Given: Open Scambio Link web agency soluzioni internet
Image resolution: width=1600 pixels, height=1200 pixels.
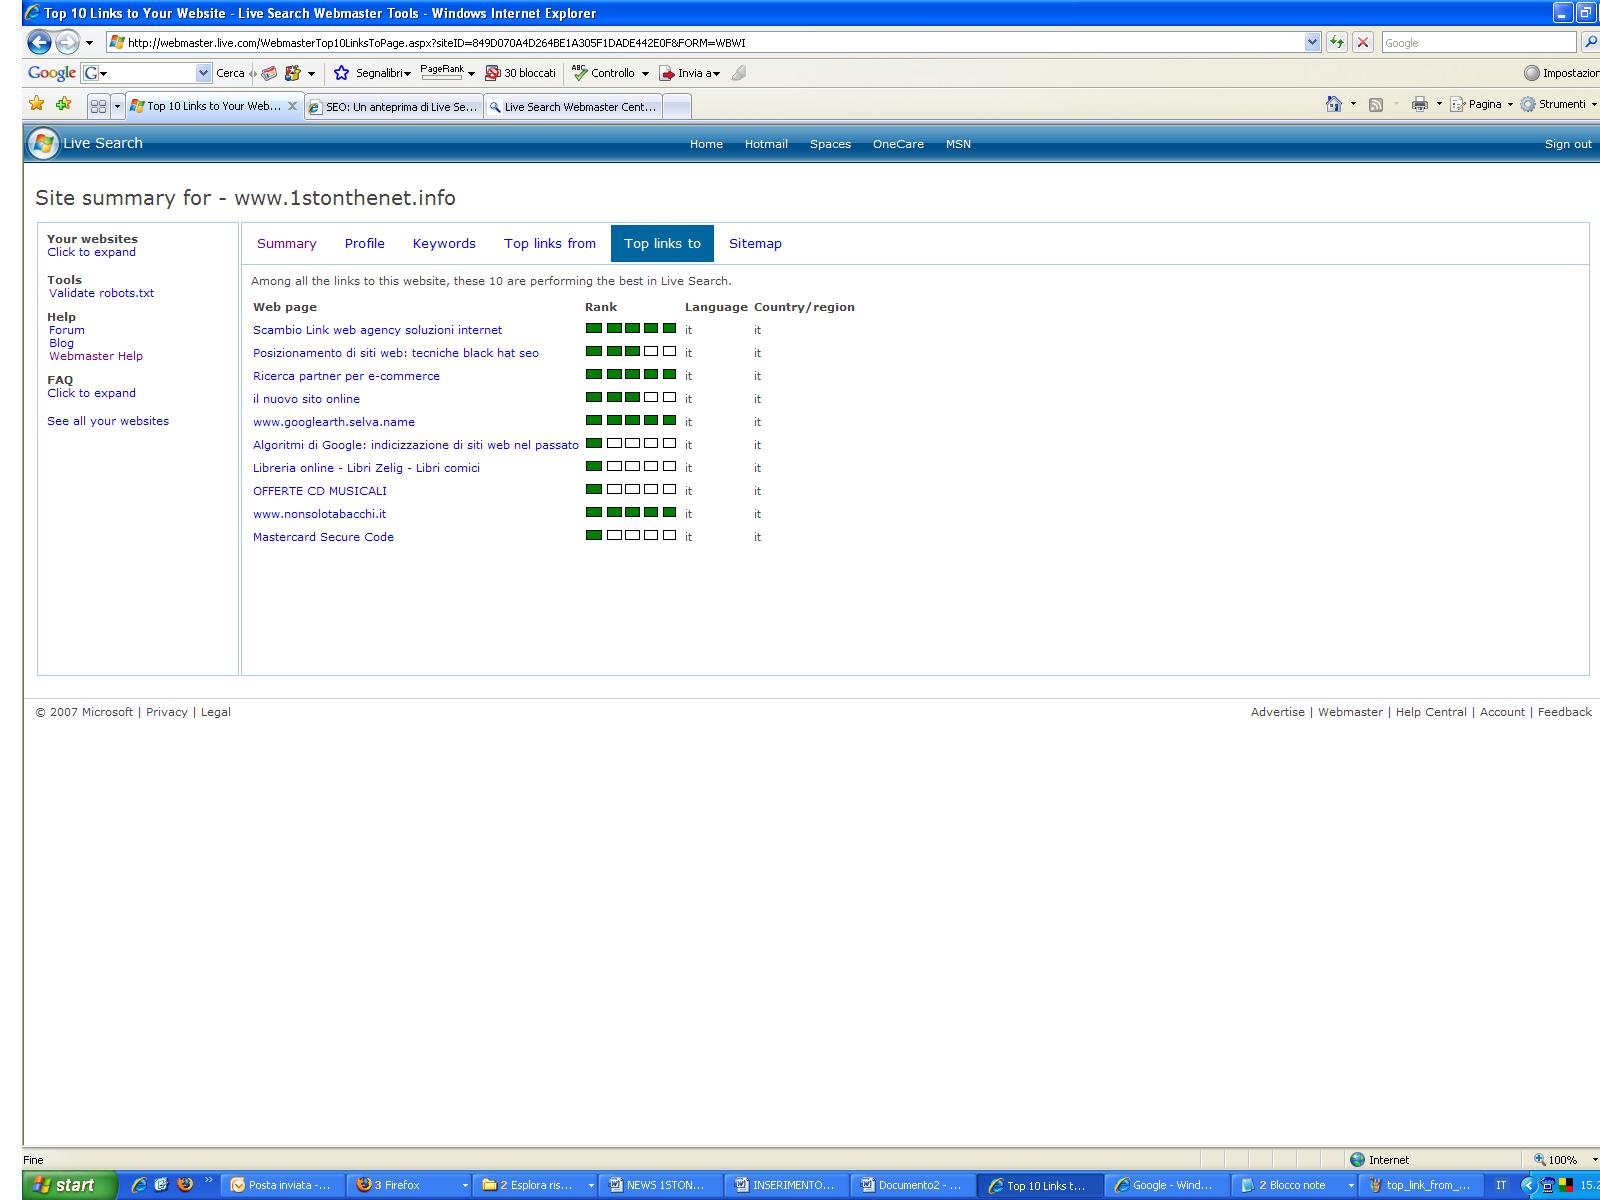Looking at the screenshot, I should coord(378,330).
